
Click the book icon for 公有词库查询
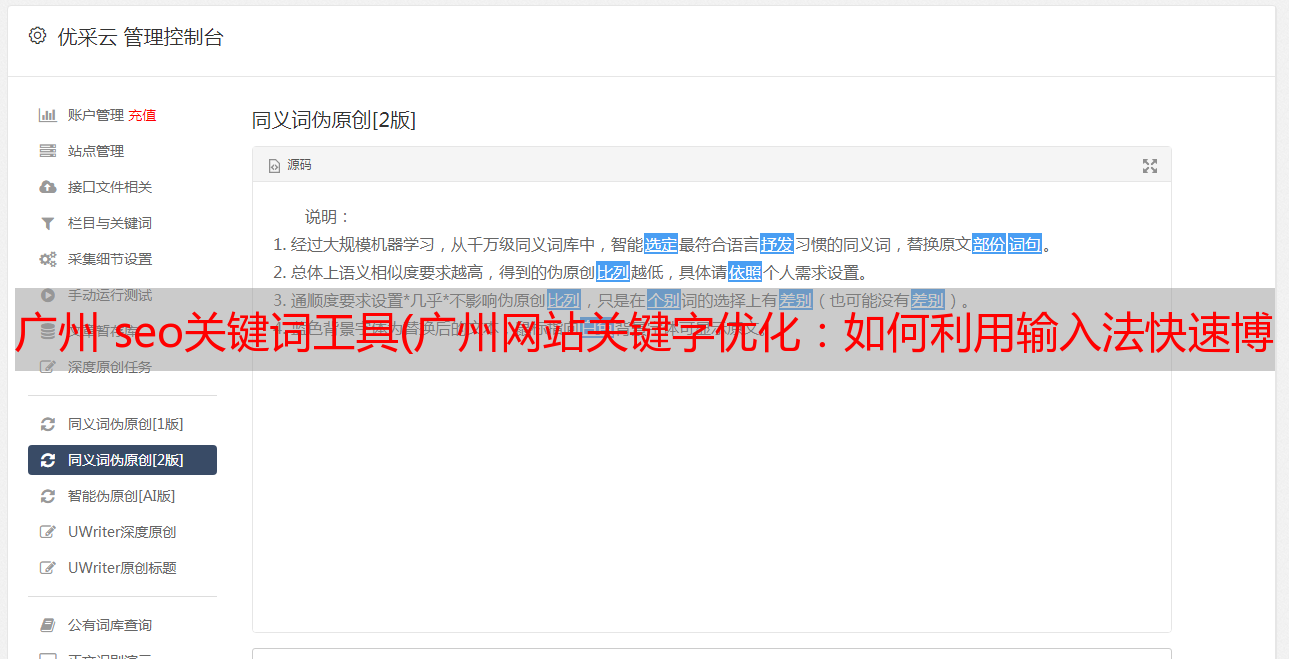pos(47,625)
